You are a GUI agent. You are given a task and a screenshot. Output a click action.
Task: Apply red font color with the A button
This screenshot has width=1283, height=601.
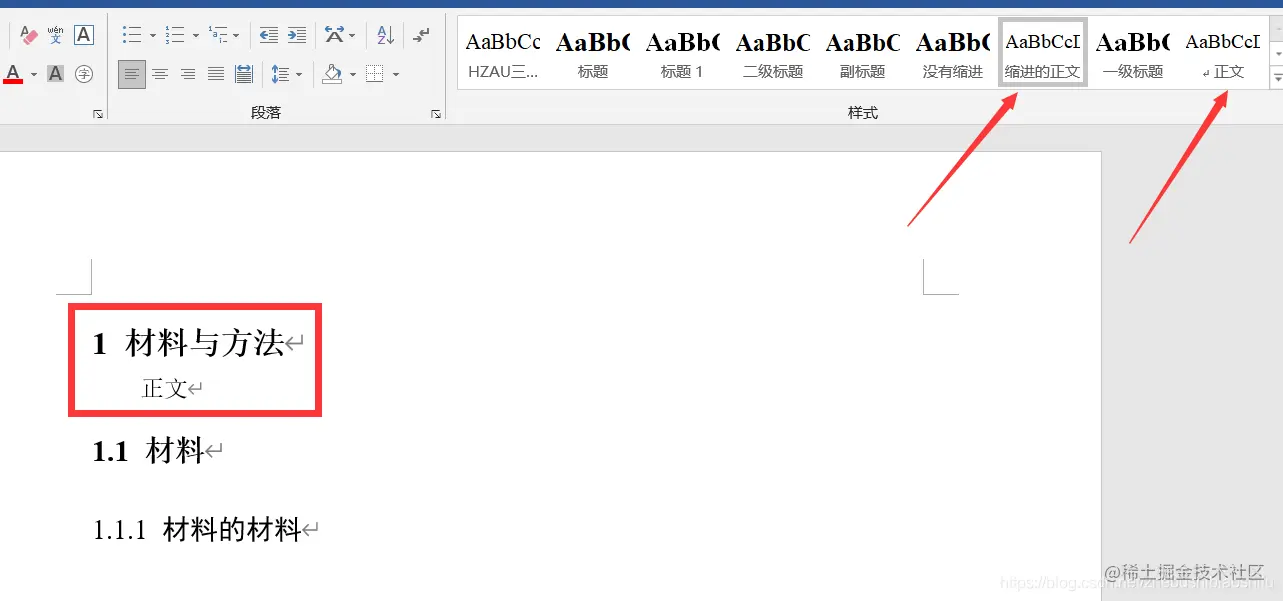tap(13, 74)
